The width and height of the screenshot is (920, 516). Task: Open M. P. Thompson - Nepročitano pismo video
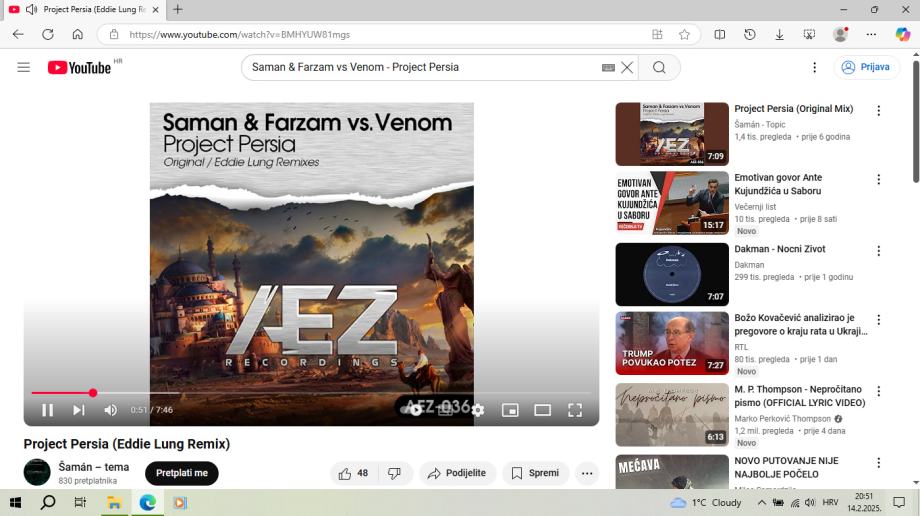800,396
